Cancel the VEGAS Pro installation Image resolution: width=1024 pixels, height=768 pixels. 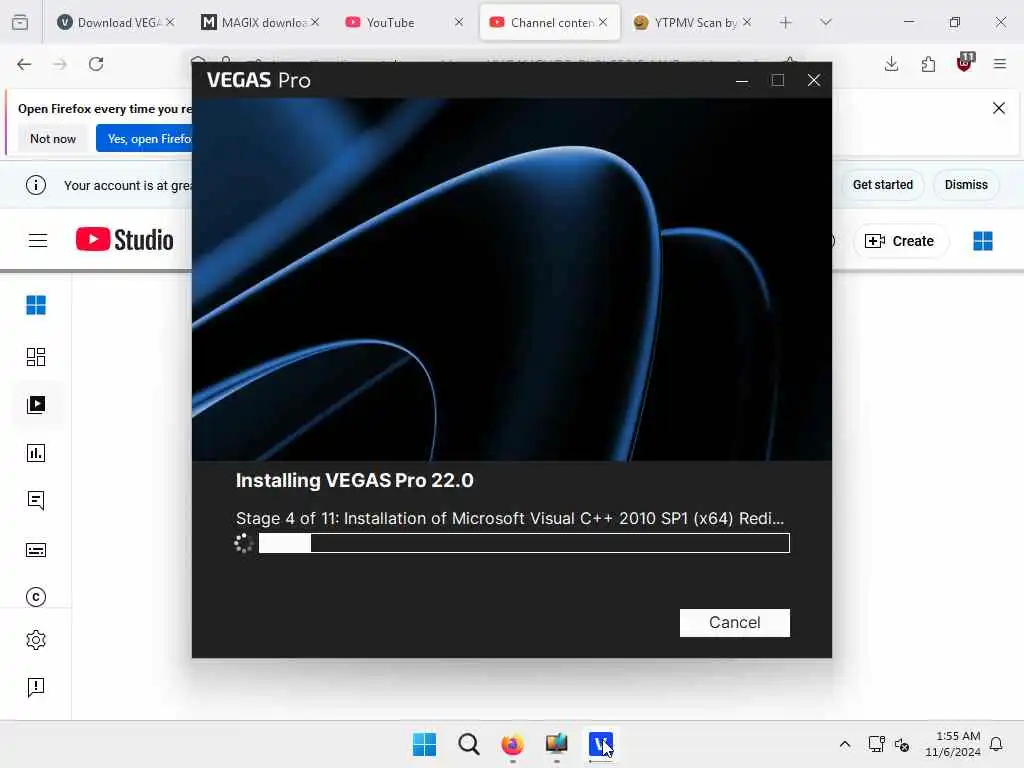734,622
